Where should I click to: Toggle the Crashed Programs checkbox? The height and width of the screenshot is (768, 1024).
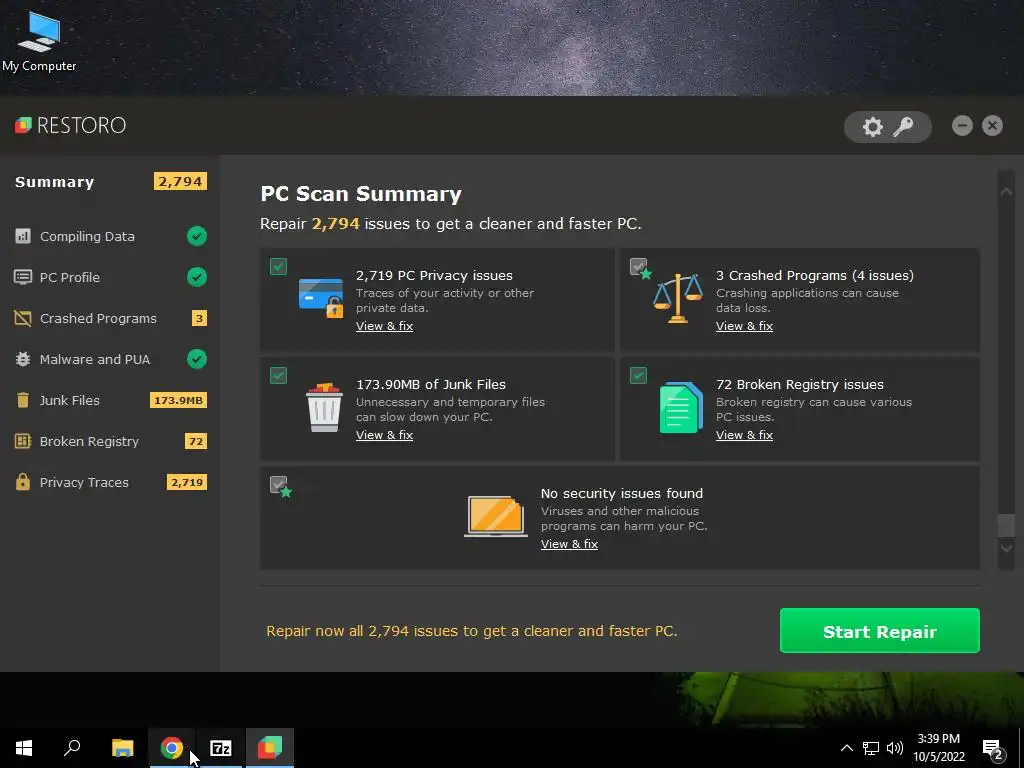(639, 266)
